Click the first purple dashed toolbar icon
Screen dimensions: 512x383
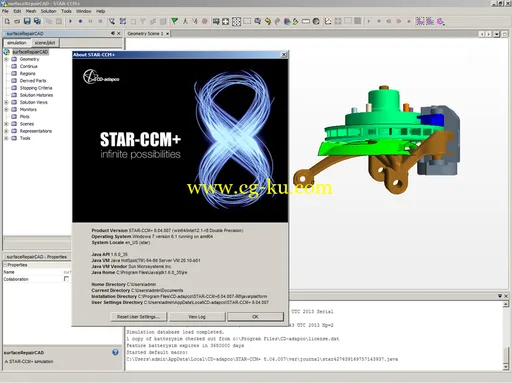click(x=420, y=21)
